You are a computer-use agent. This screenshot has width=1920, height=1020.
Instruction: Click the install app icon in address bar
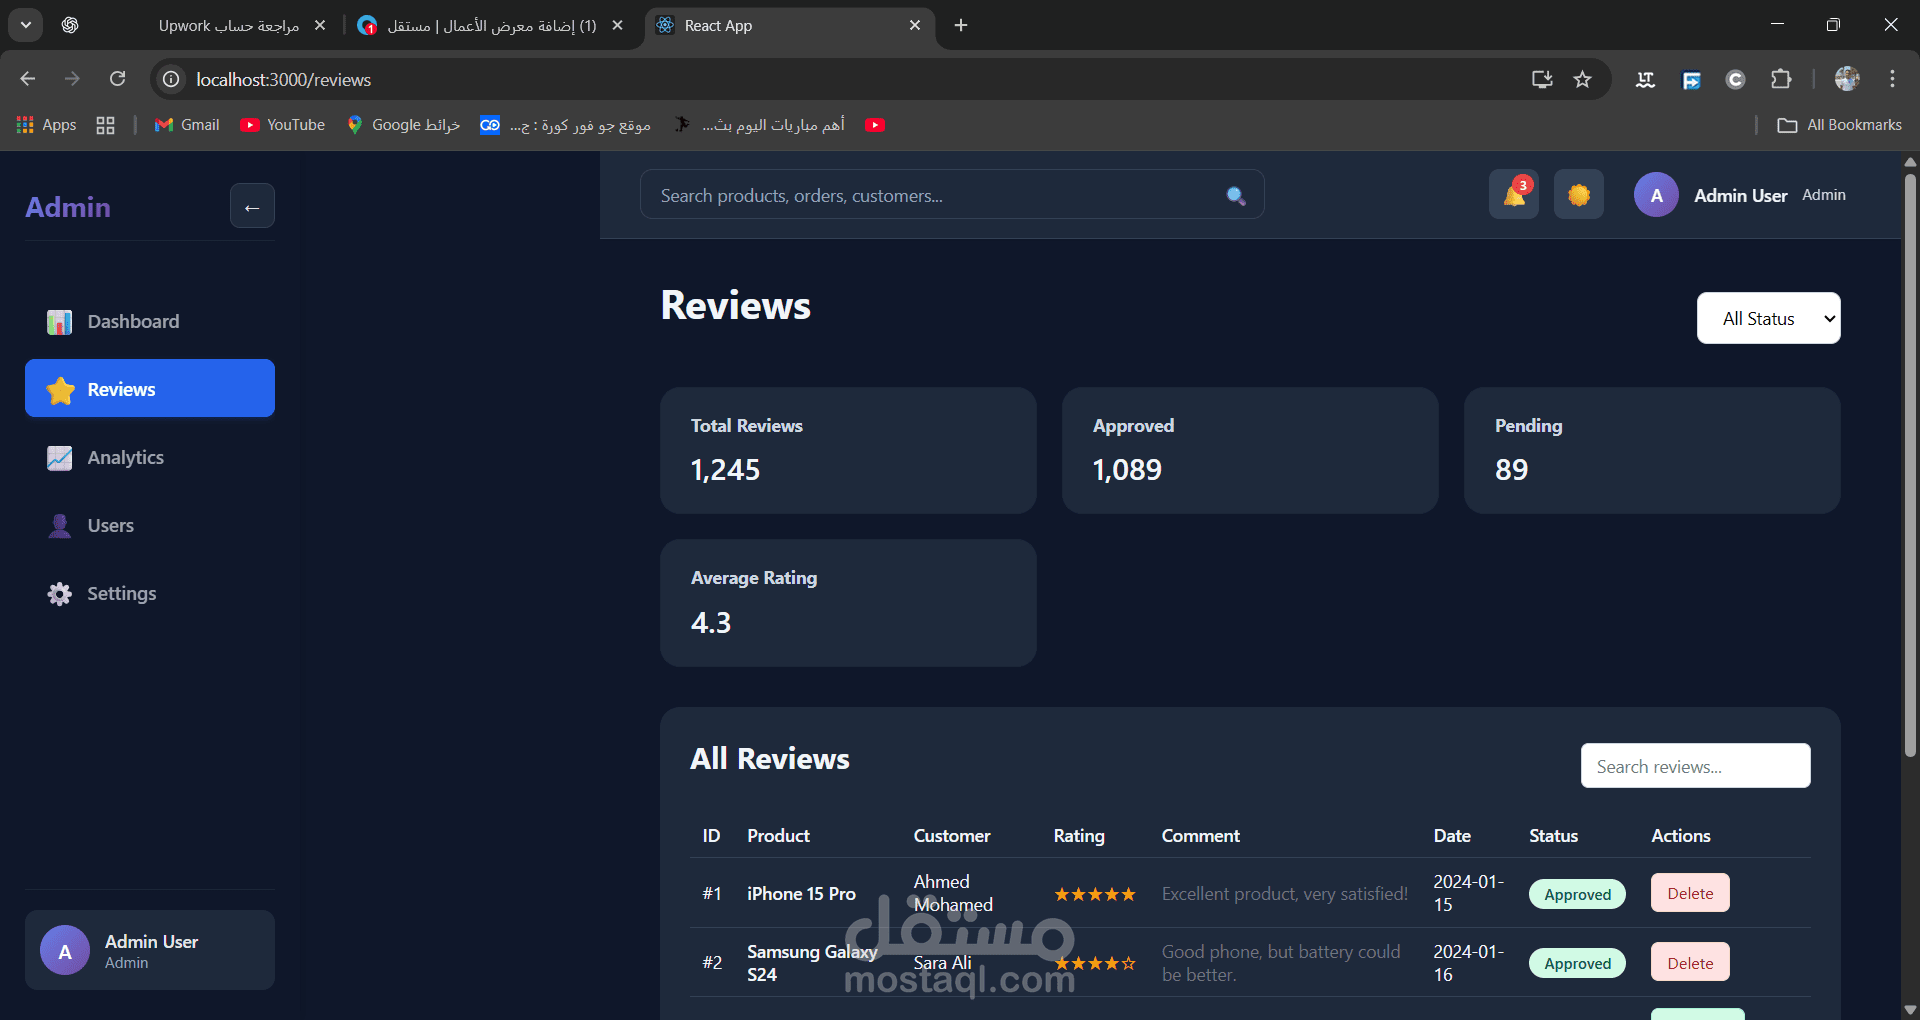pos(1542,79)
